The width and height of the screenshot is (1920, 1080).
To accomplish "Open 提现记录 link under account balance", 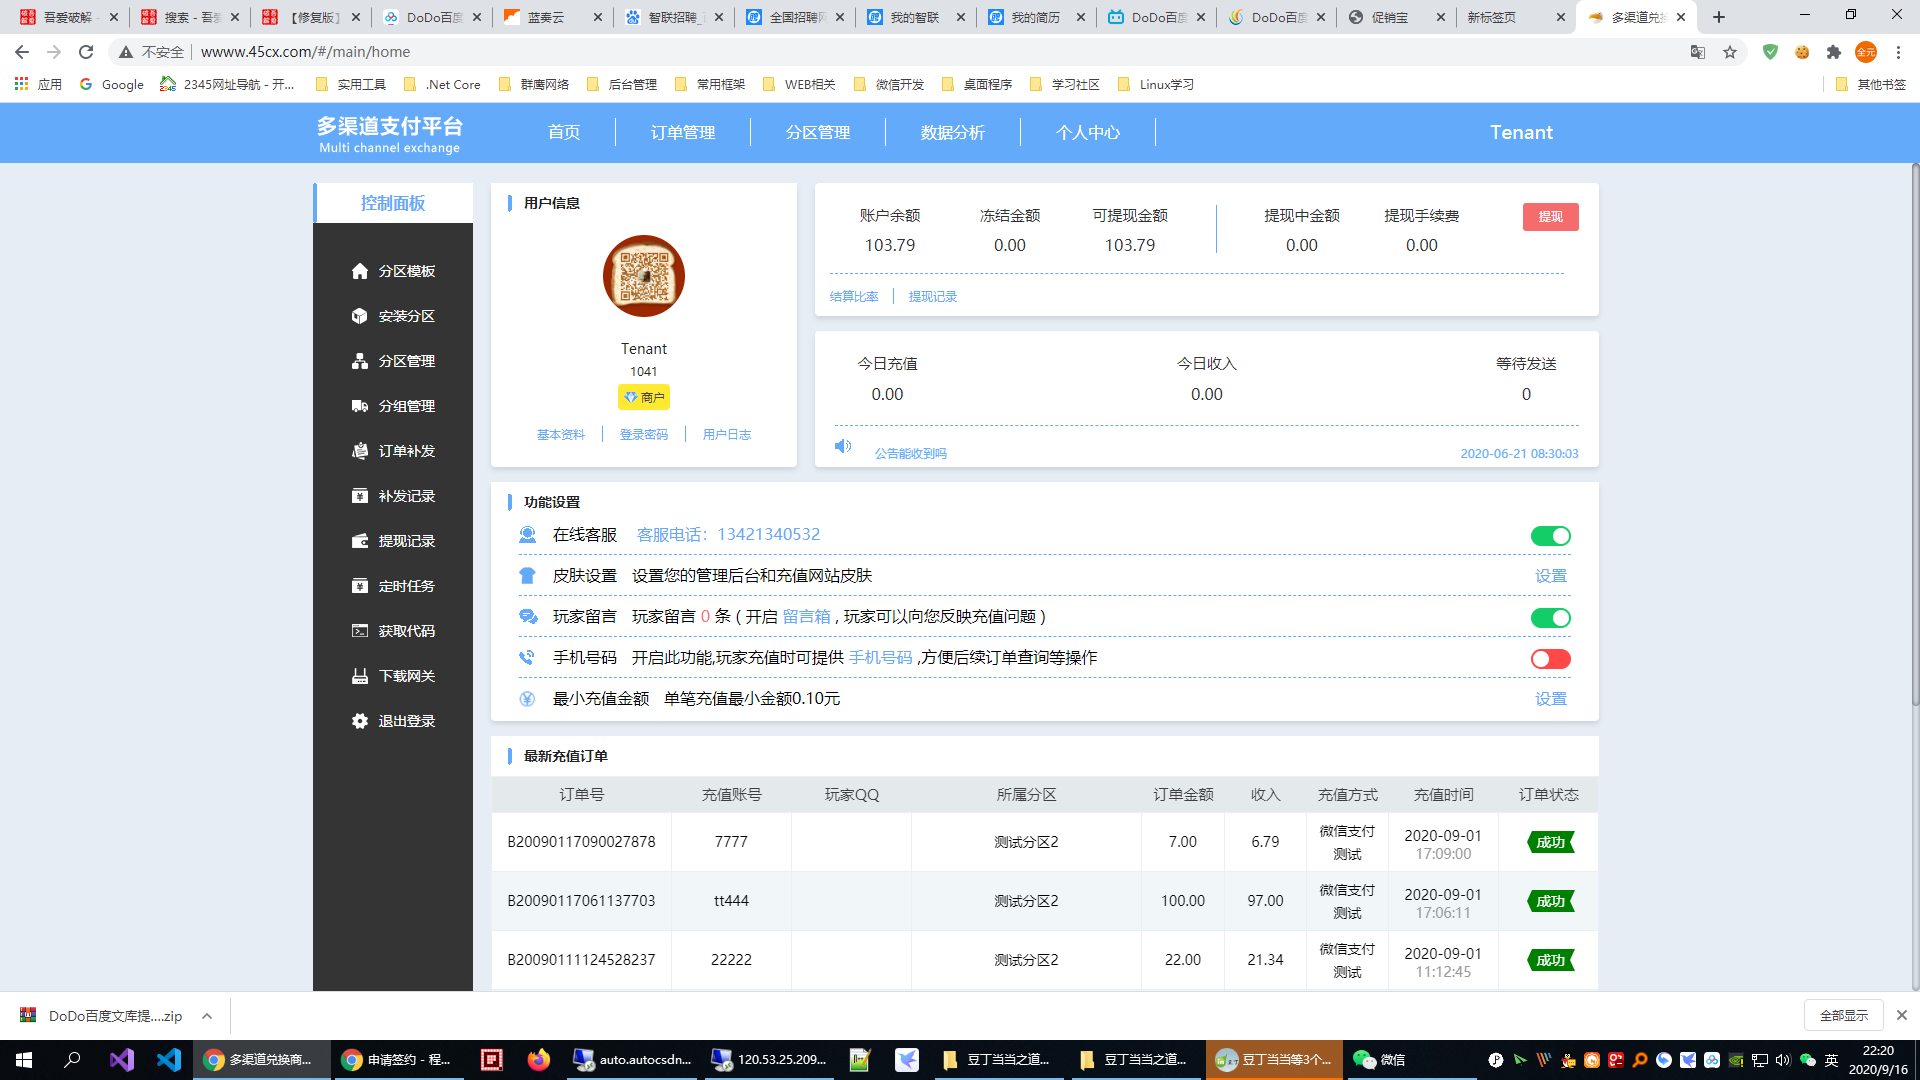I will (933, 297).
